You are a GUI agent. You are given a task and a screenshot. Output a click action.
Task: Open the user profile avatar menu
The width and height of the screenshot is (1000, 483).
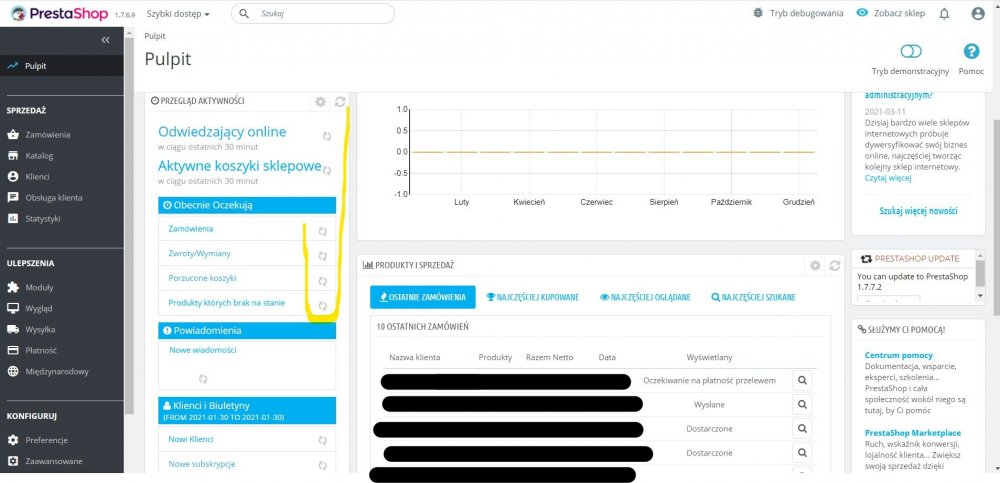pos(978,13)
